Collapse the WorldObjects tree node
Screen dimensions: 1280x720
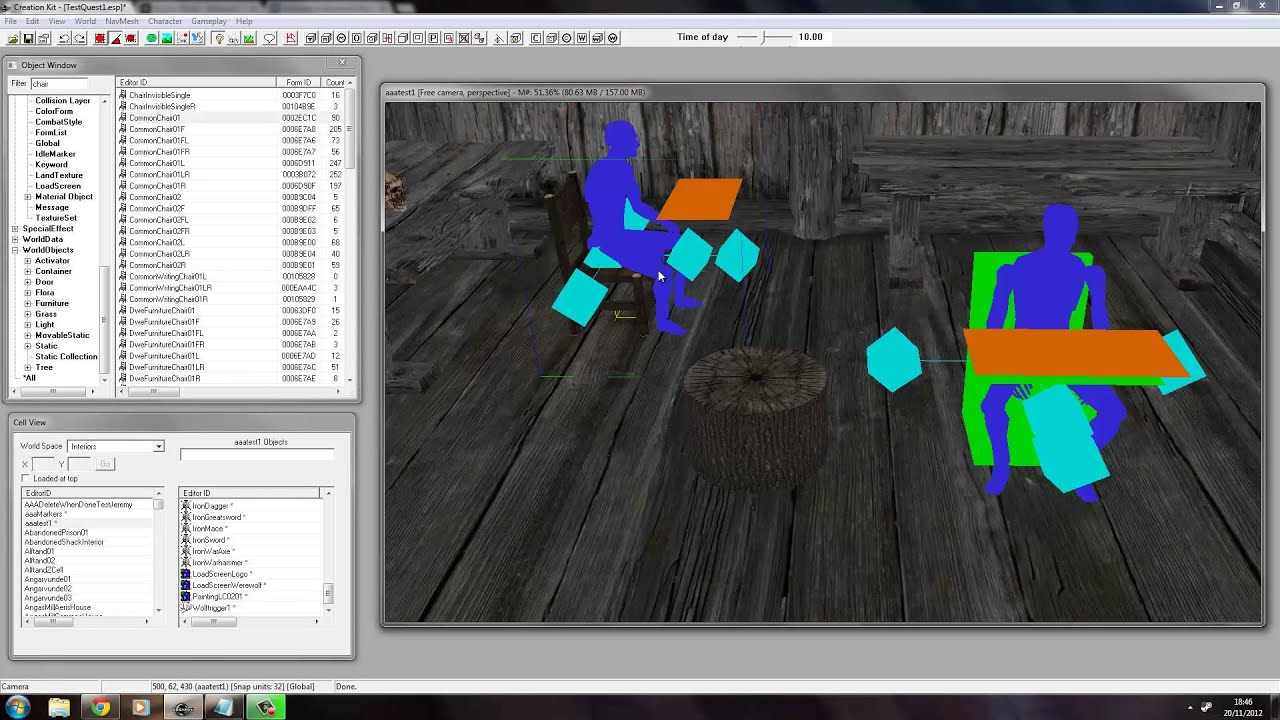15,250
